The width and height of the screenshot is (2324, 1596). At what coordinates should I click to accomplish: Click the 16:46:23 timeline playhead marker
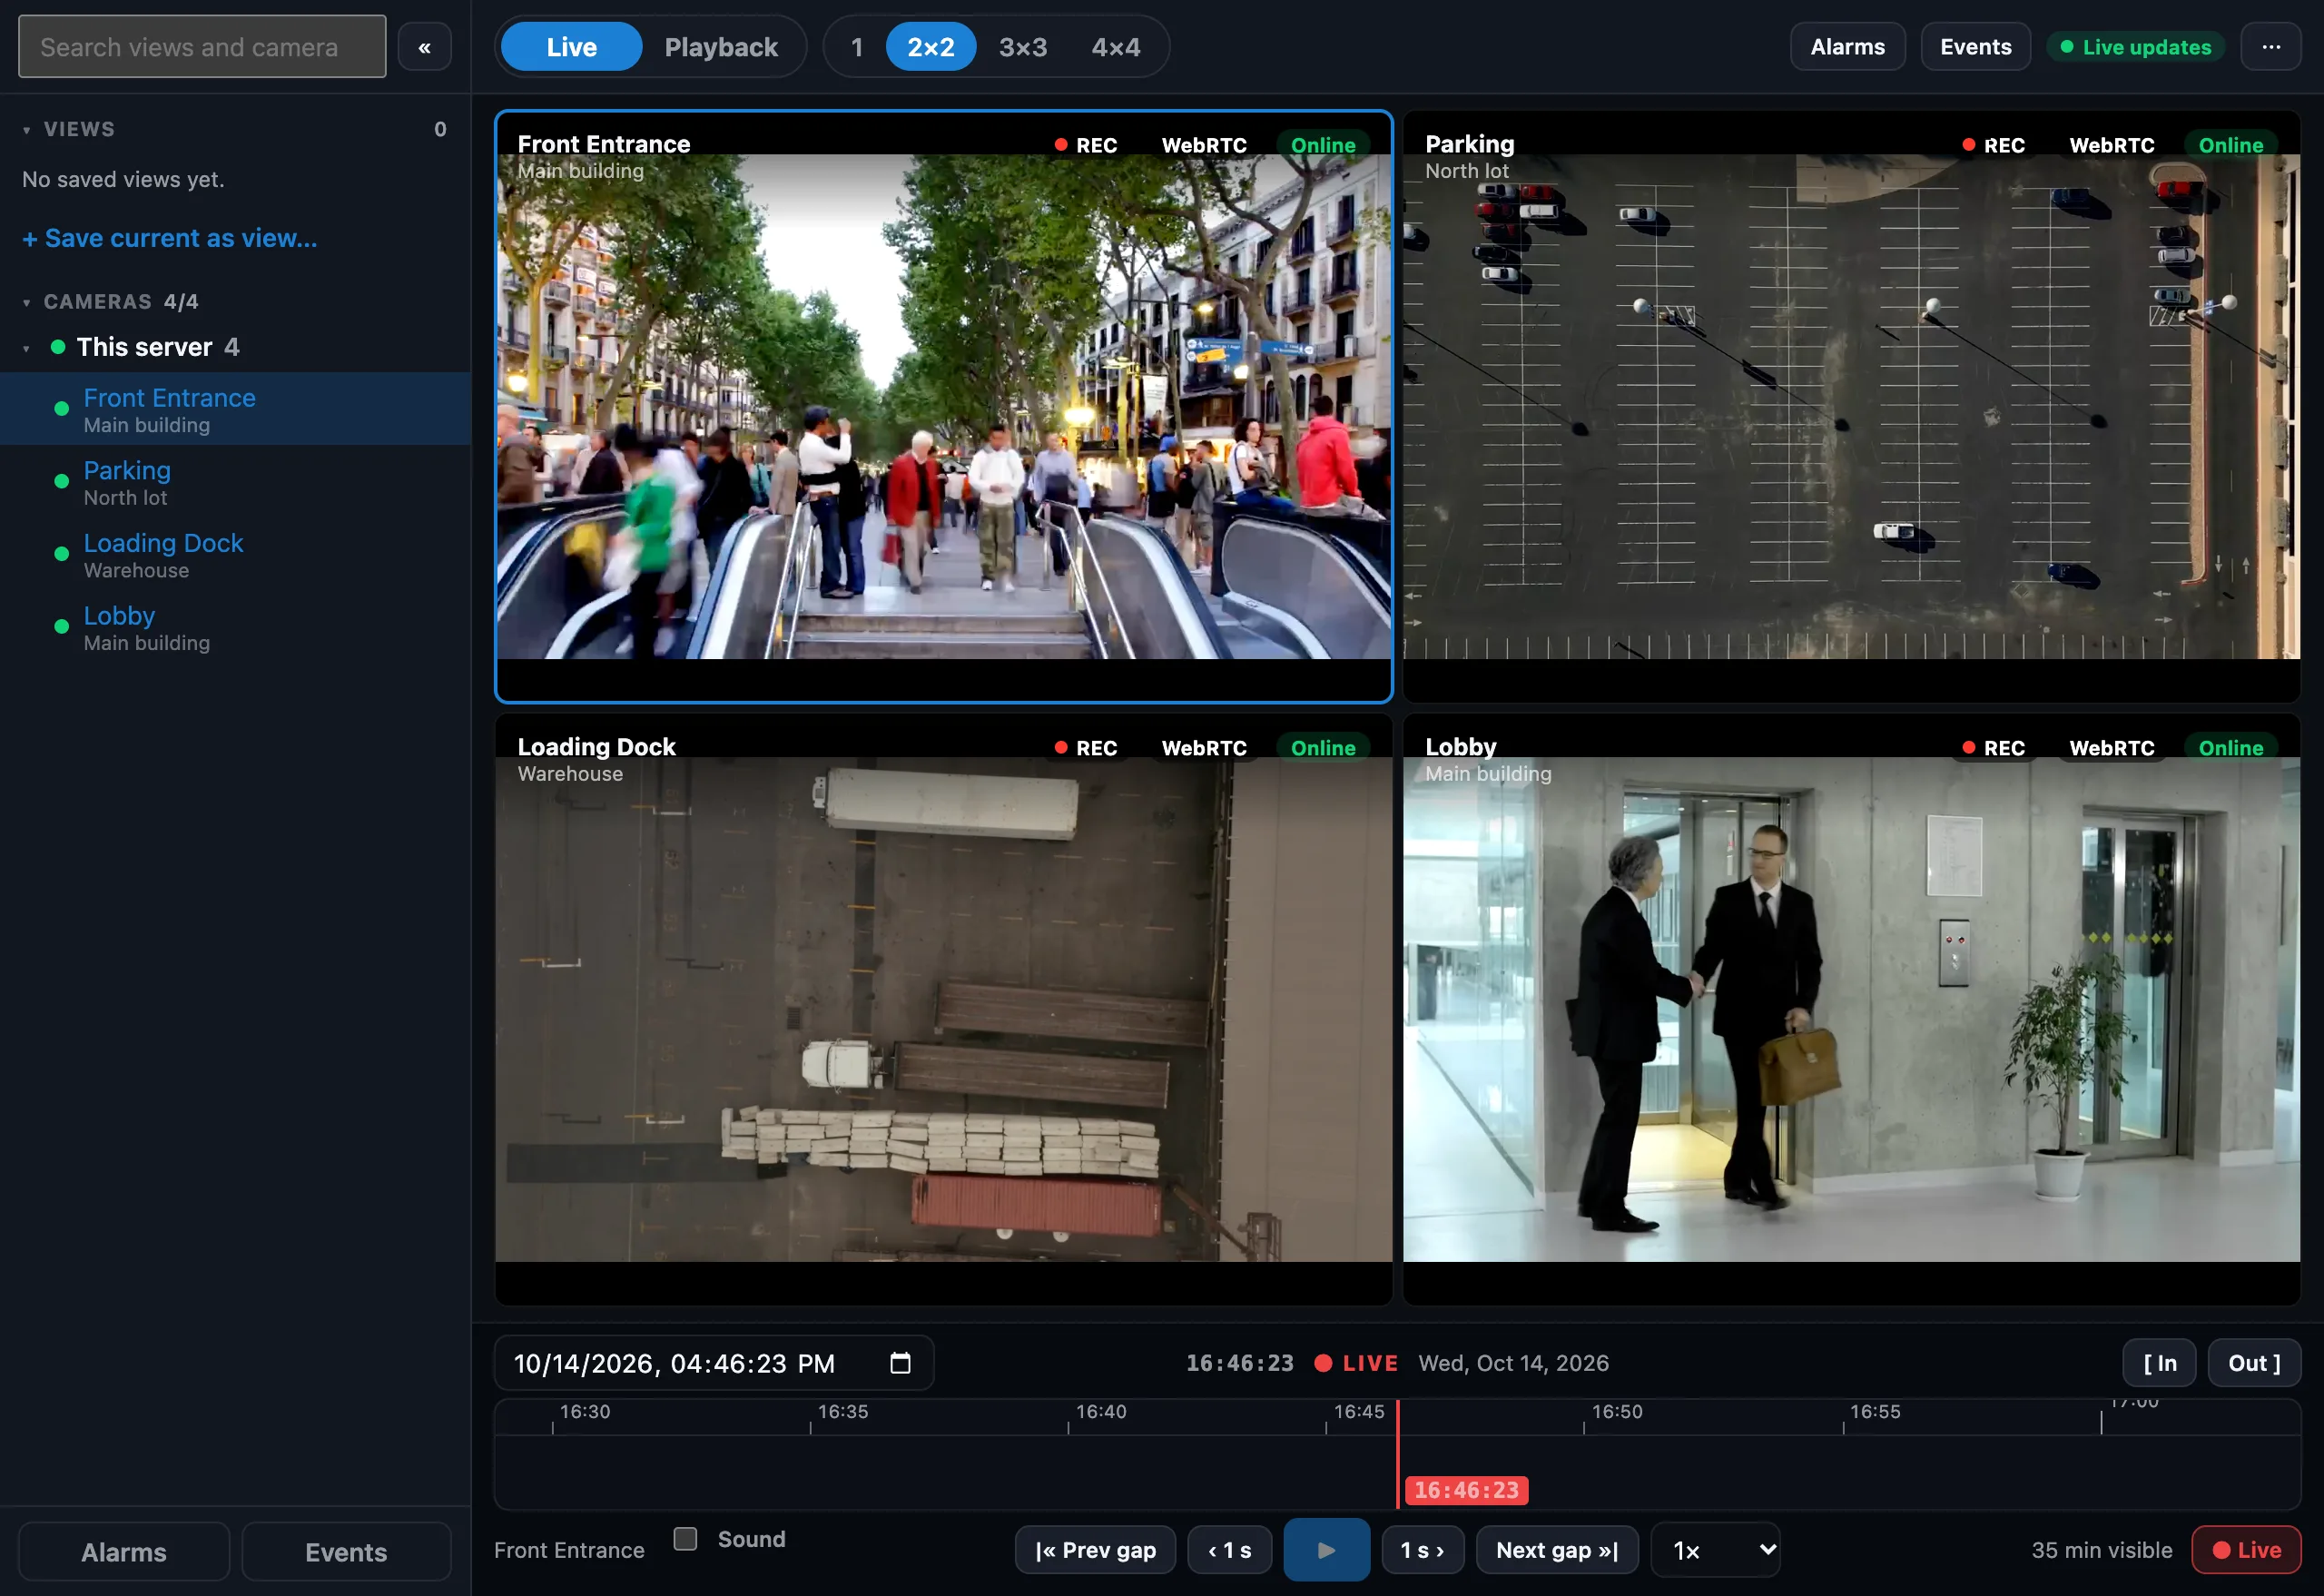(1466, 1490)
